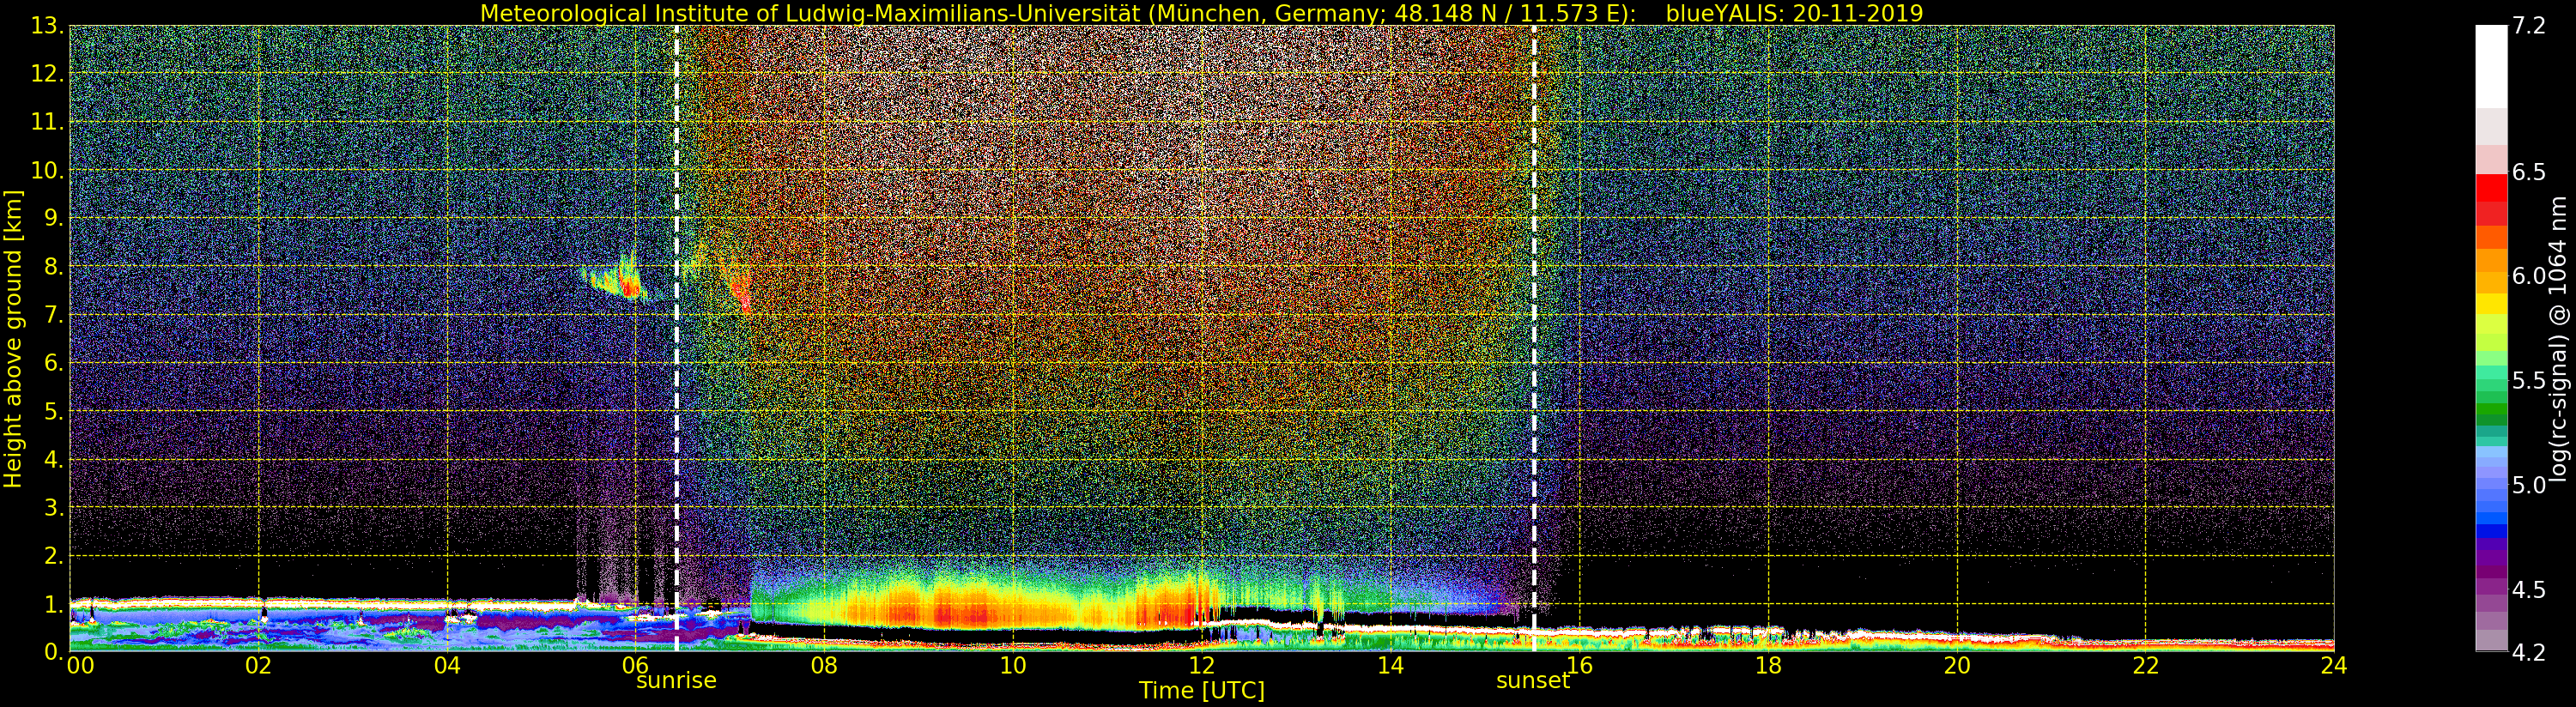The image size is (2576, 707).
Task: Click the '24' tick on the time axis
Action: pos(2333,665)
